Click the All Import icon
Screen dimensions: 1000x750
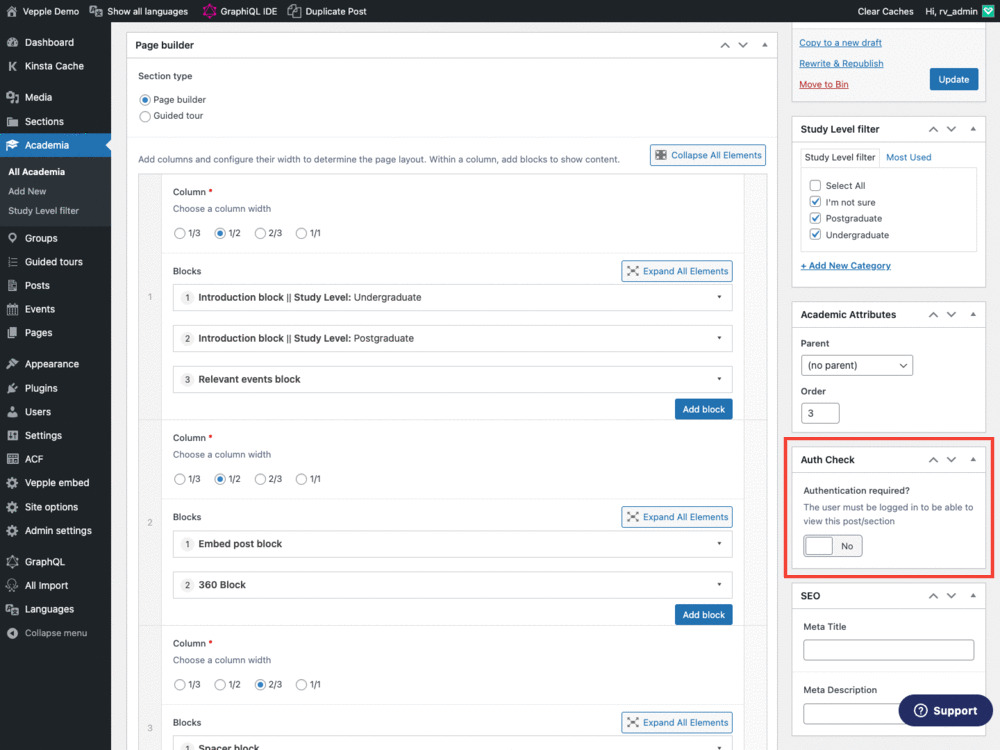click(12, 585)
